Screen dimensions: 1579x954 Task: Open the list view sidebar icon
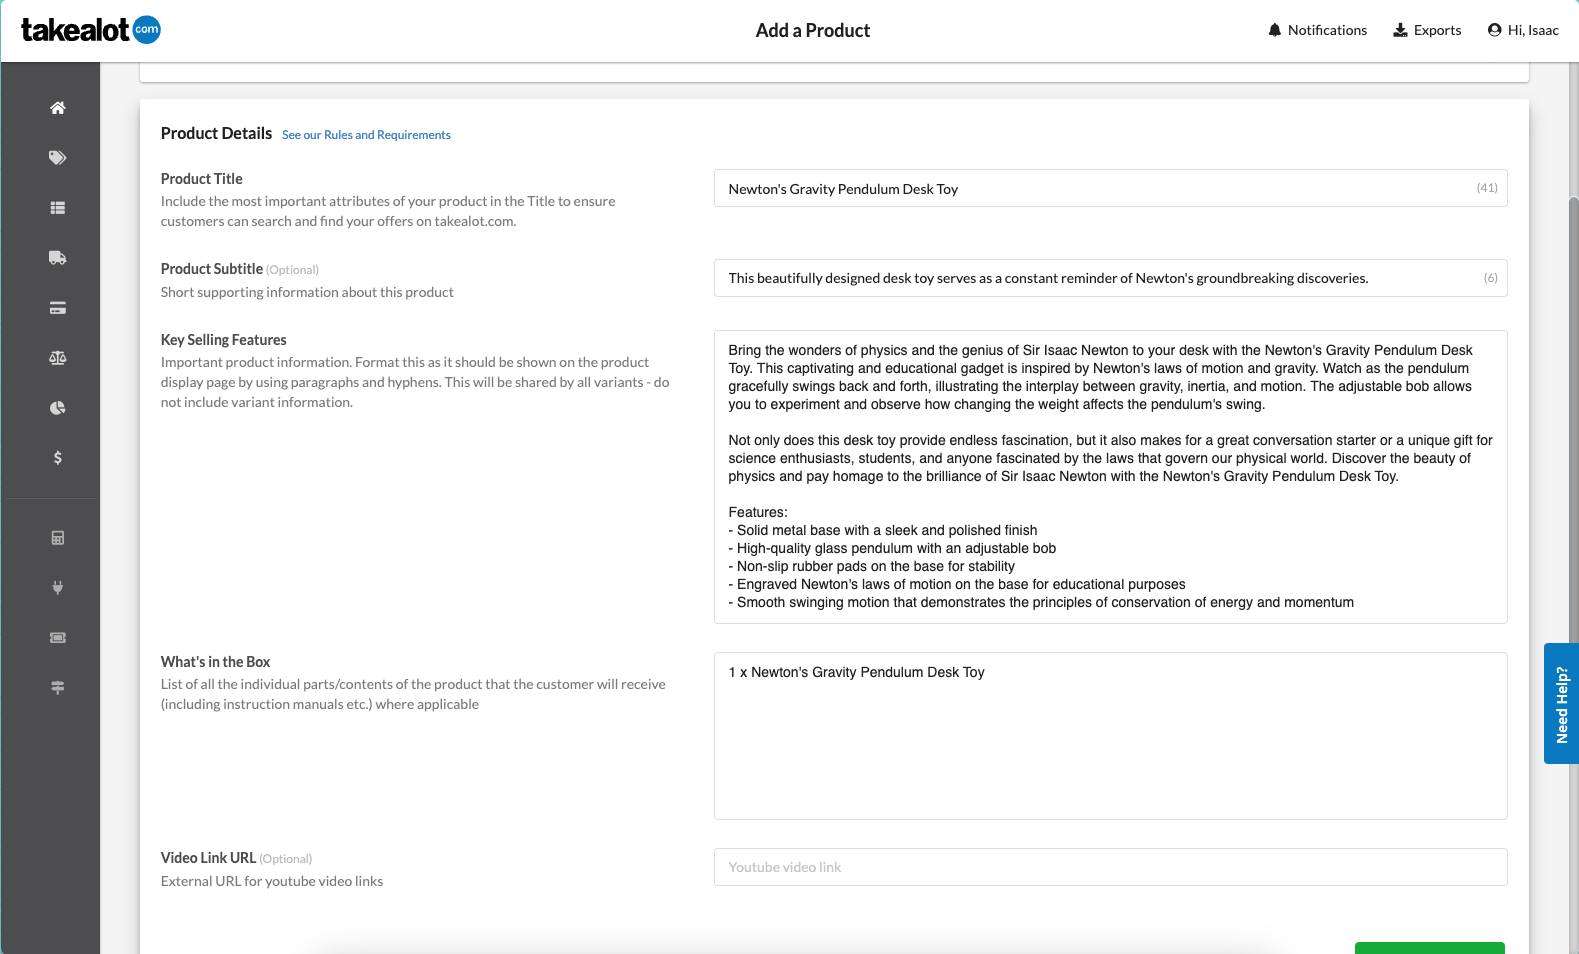pyautogui.click(x=58, y=208)
